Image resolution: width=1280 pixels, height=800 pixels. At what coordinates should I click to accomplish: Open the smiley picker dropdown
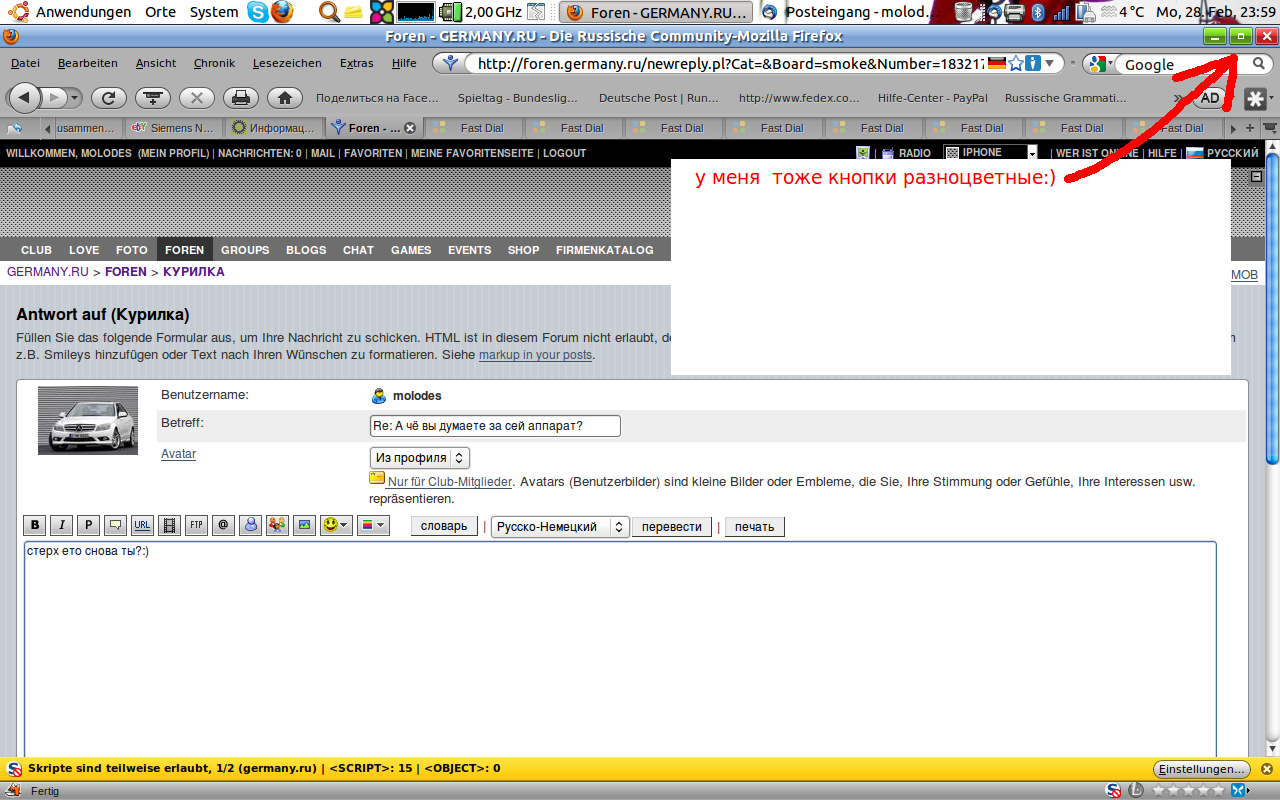coord(336,525)
